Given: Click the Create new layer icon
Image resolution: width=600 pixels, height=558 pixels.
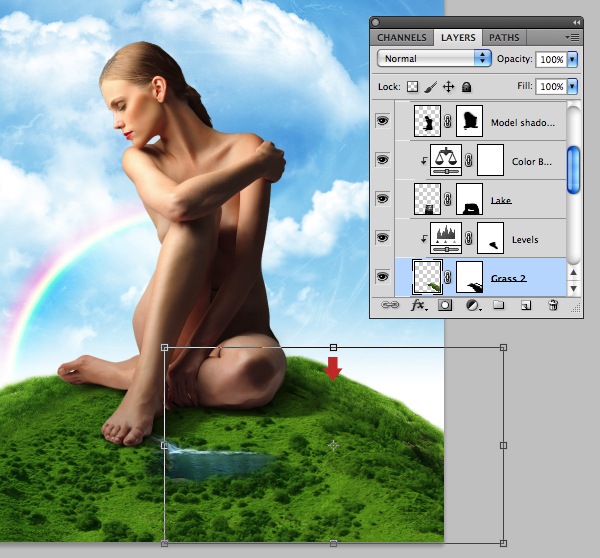Looking at the screenshot, I should 526,305.
